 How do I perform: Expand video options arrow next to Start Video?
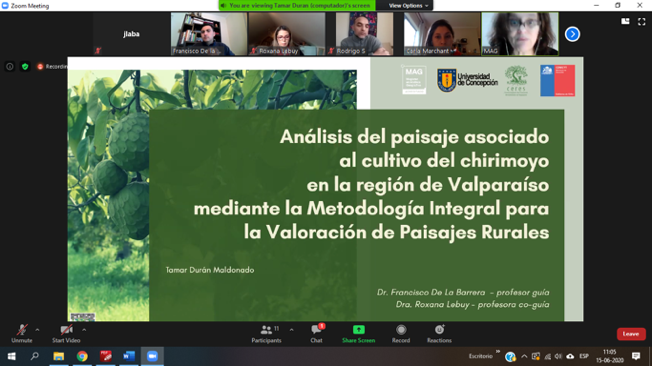point(84,330)
